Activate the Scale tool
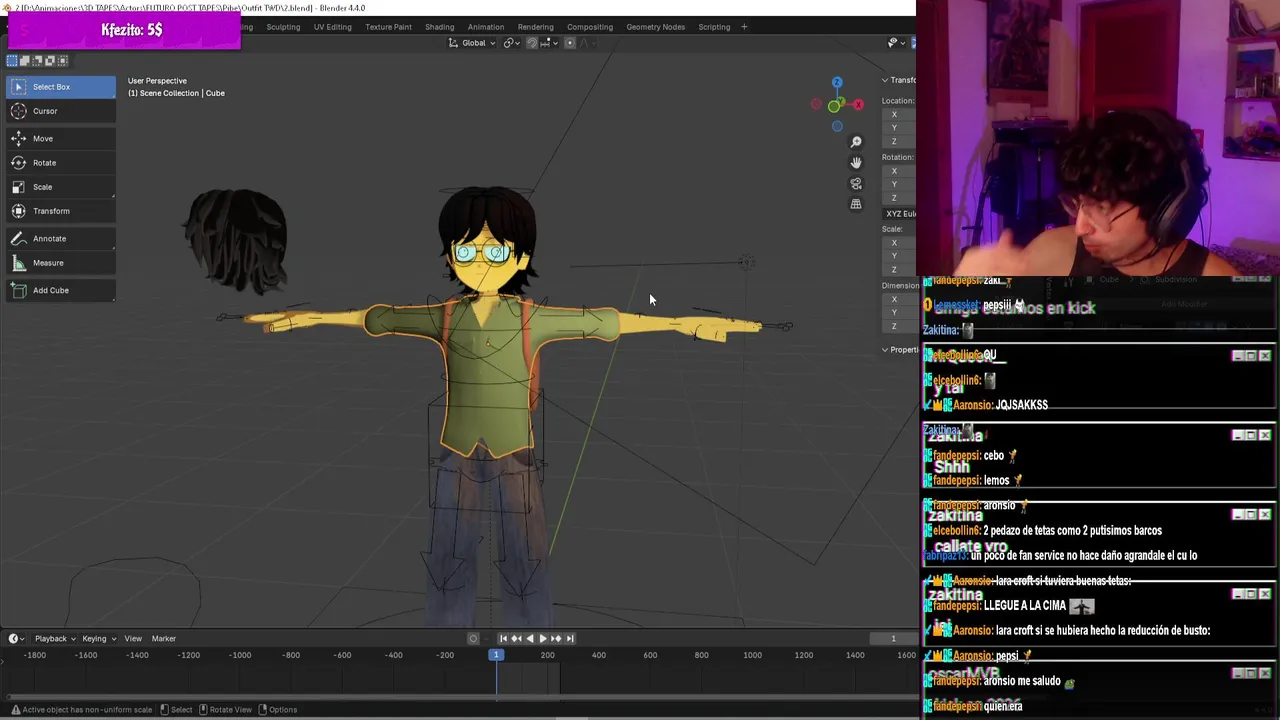Viewport: 1280px width, 720px height. 60,187
